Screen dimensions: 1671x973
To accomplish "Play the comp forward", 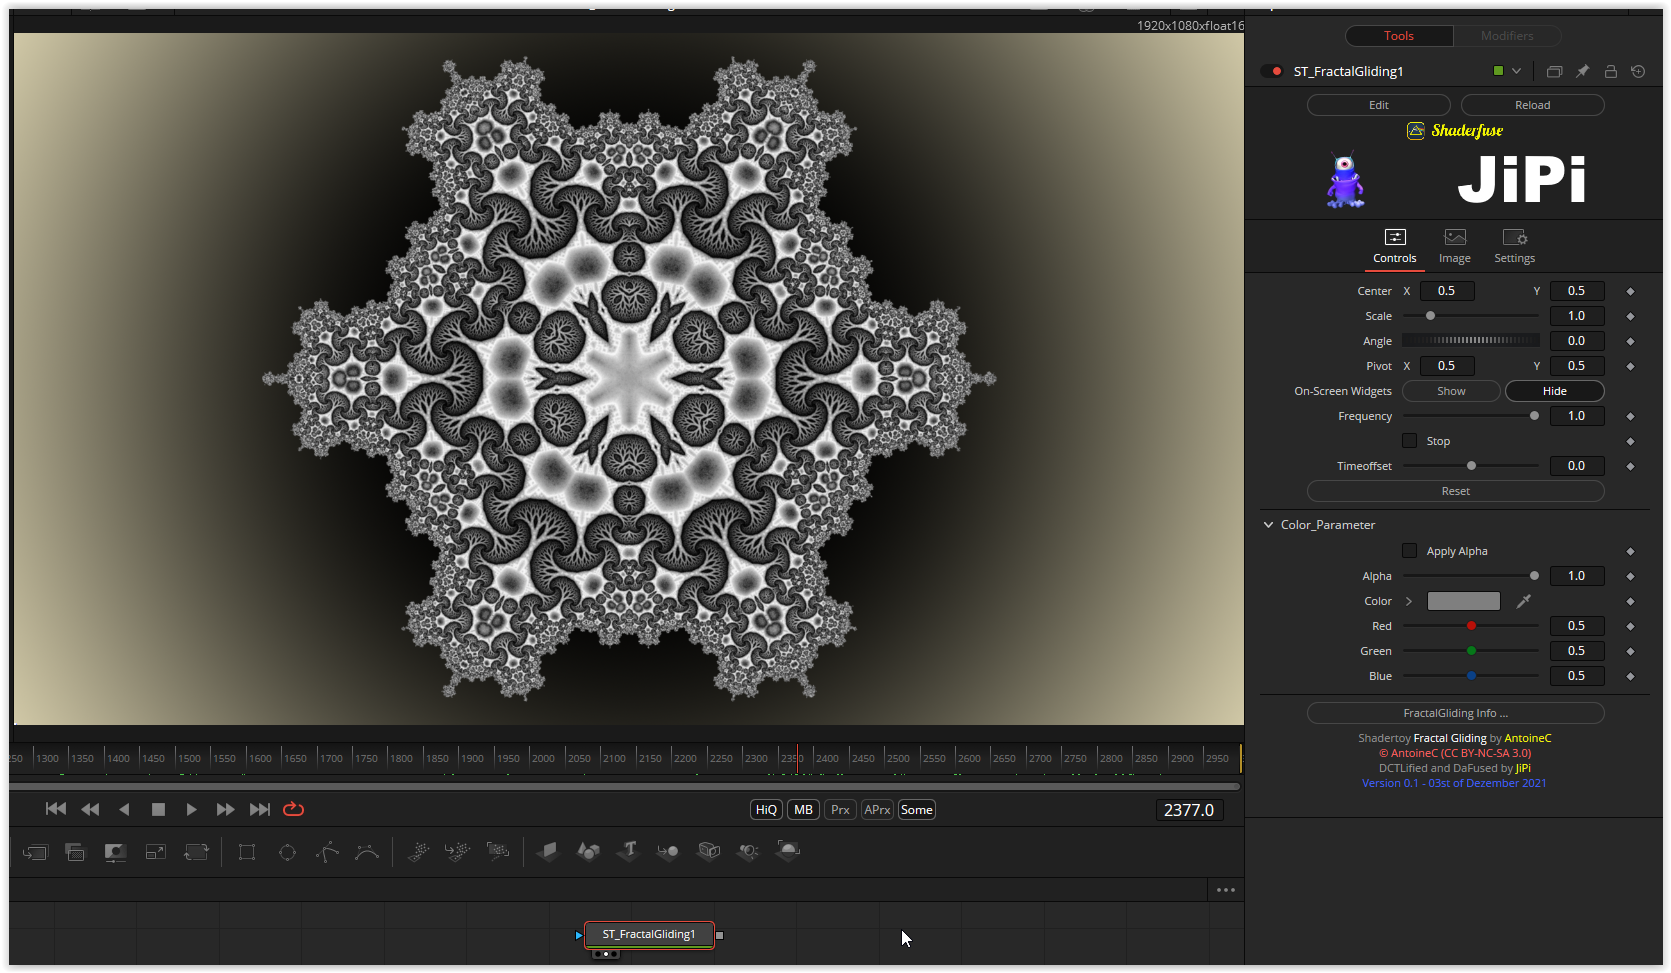I will click(192, 809).
